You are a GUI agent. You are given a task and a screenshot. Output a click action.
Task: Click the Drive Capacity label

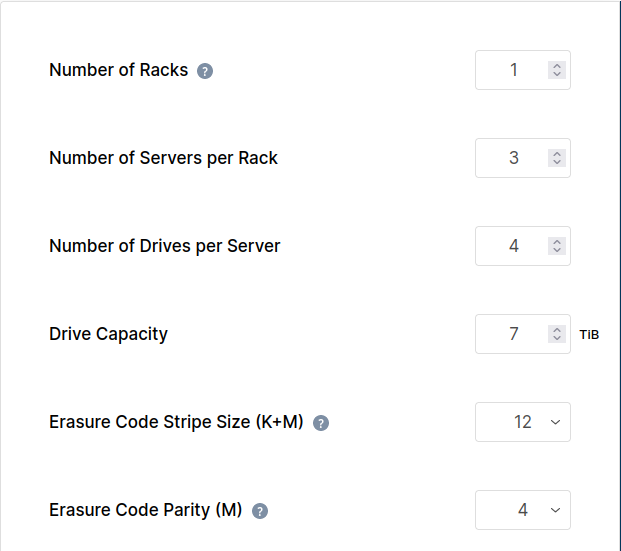109,334
